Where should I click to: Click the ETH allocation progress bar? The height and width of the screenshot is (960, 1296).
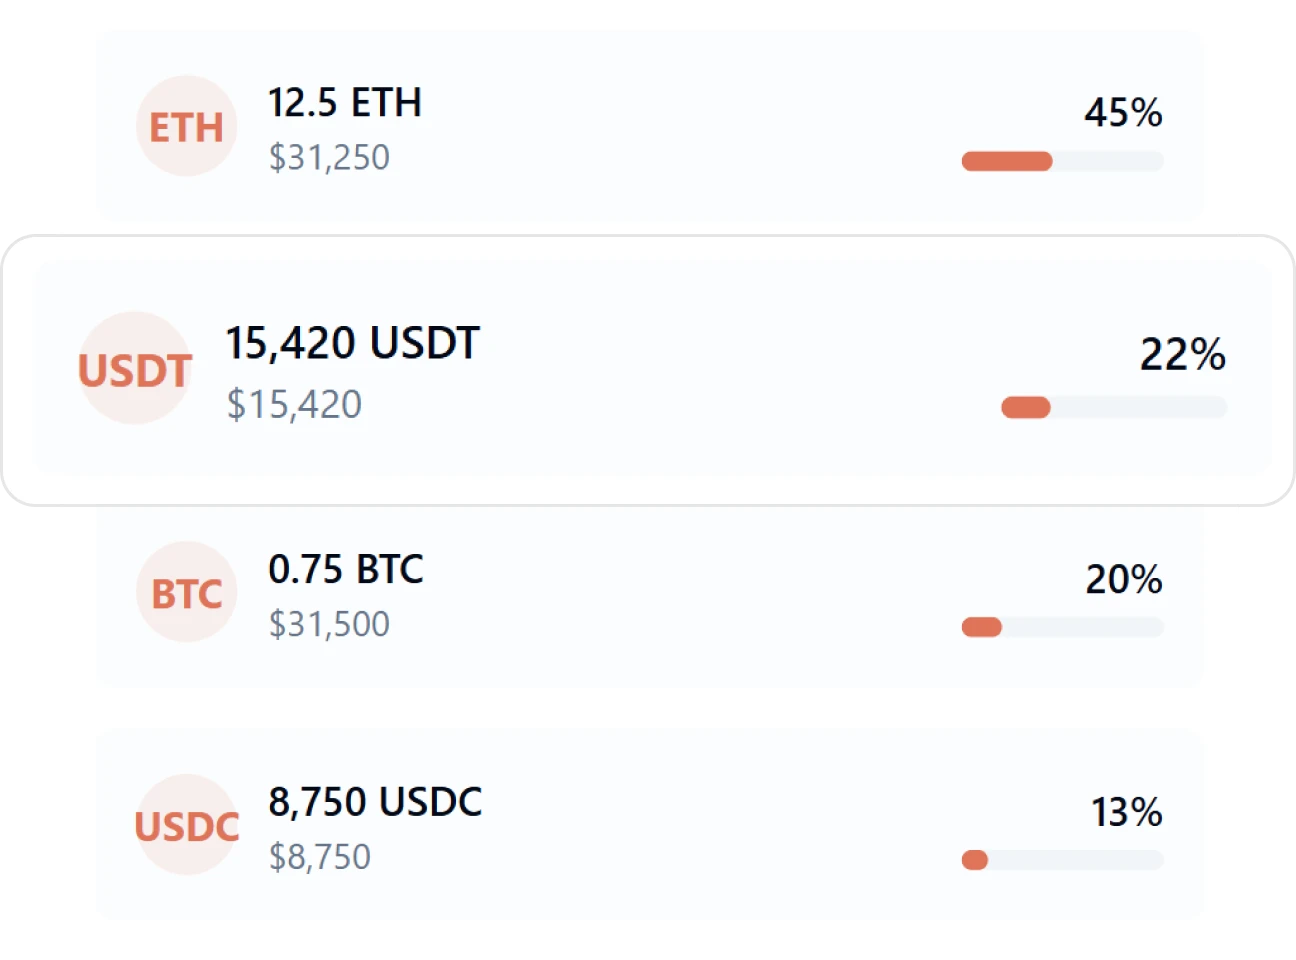[1062, 160]
